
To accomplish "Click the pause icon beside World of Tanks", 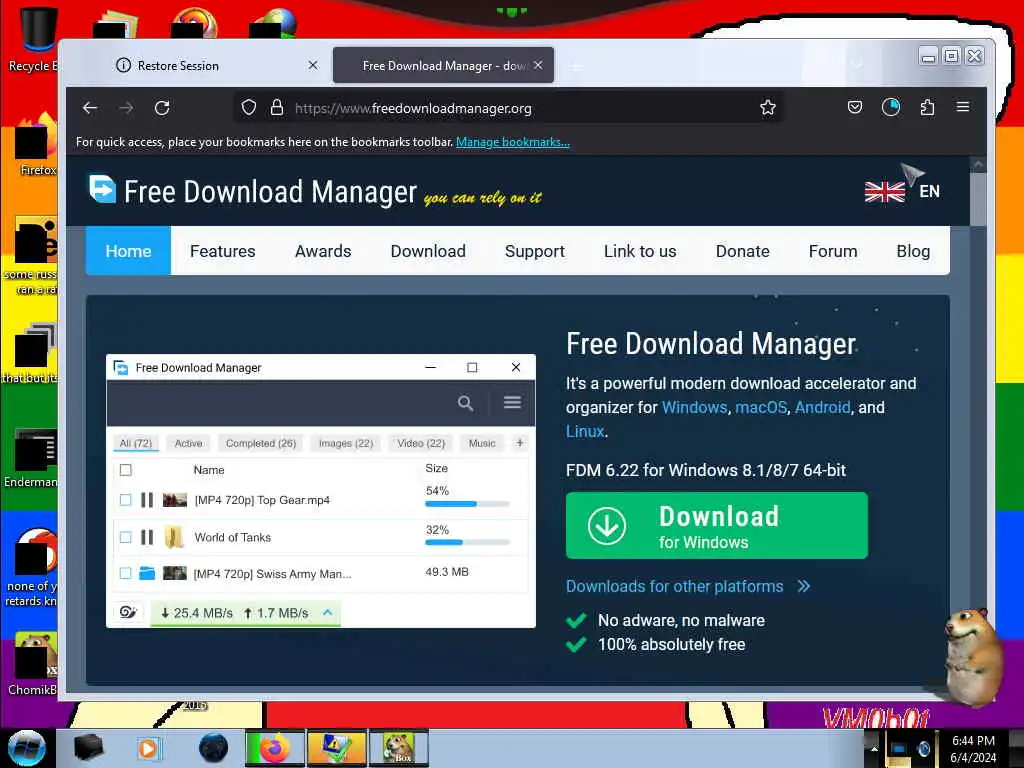I will (147, 537).
